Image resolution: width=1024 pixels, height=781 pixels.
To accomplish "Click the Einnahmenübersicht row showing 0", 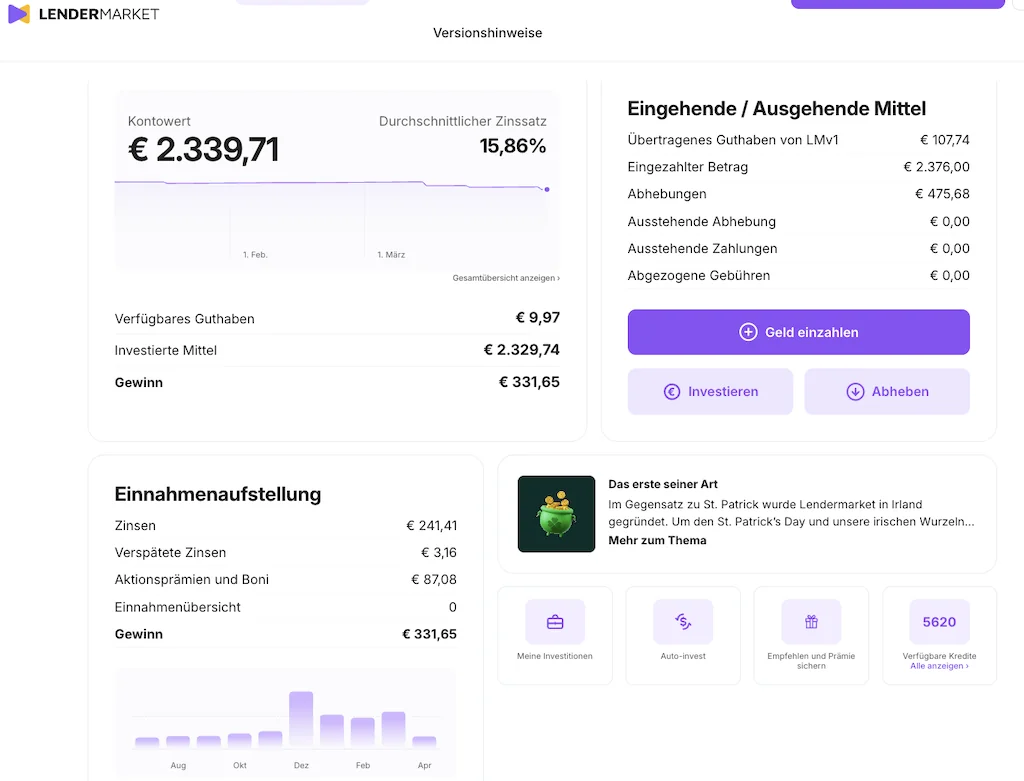I will [284, 606].
